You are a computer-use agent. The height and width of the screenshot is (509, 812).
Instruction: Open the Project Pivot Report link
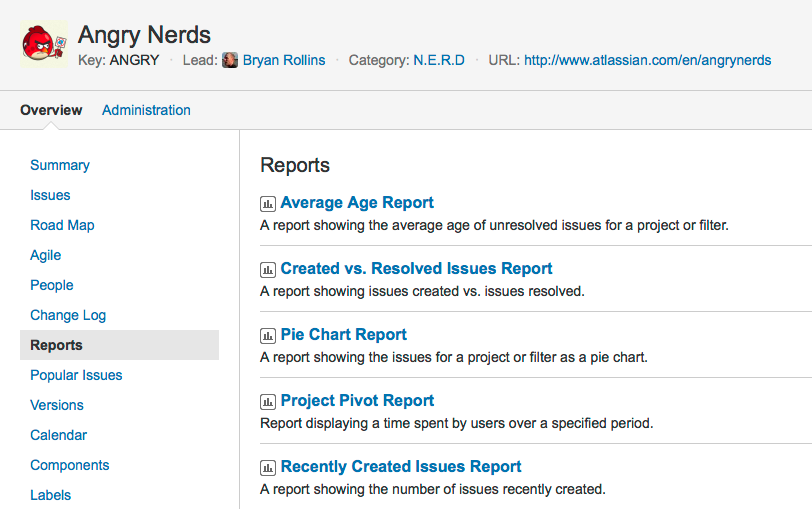click(x=357, y=401)
